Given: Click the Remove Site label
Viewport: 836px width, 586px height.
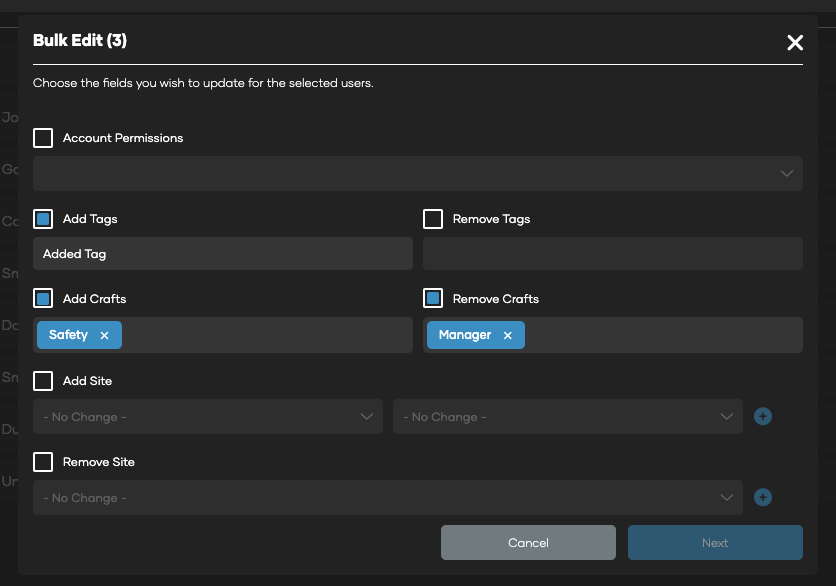Looking at the screenshot, I should point(99,462).
